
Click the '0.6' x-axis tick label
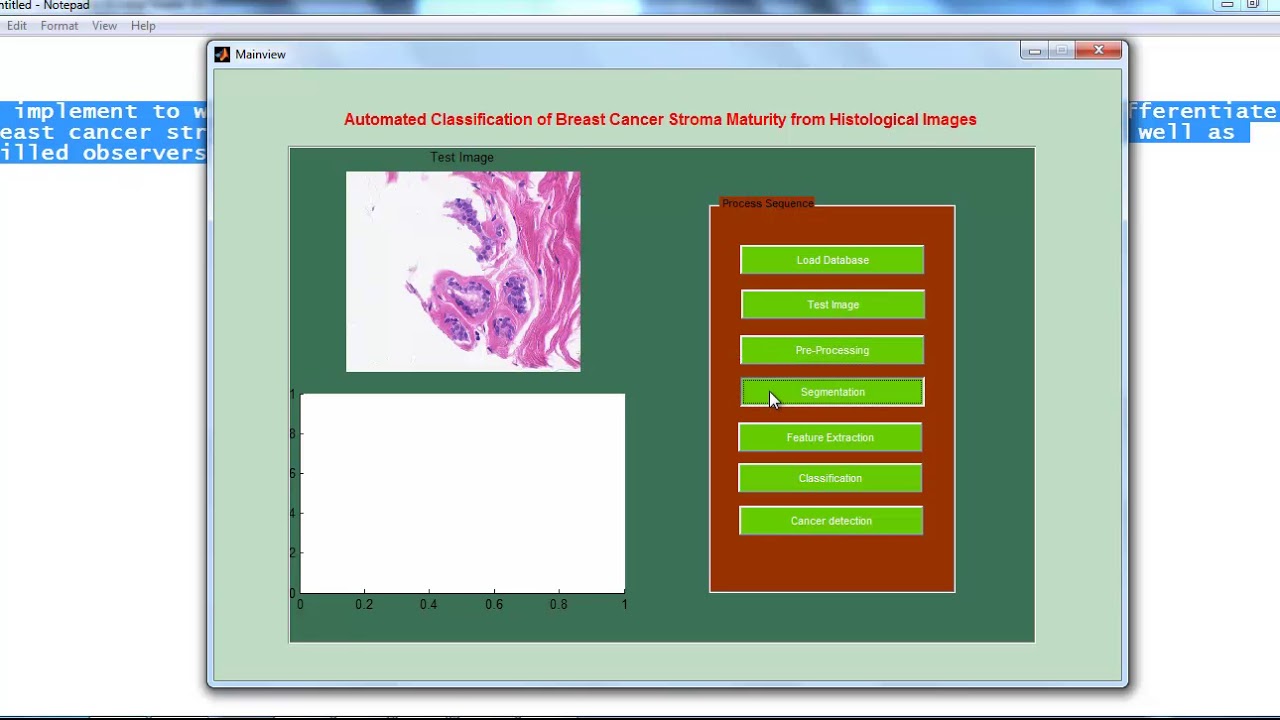tap(494, 604)
